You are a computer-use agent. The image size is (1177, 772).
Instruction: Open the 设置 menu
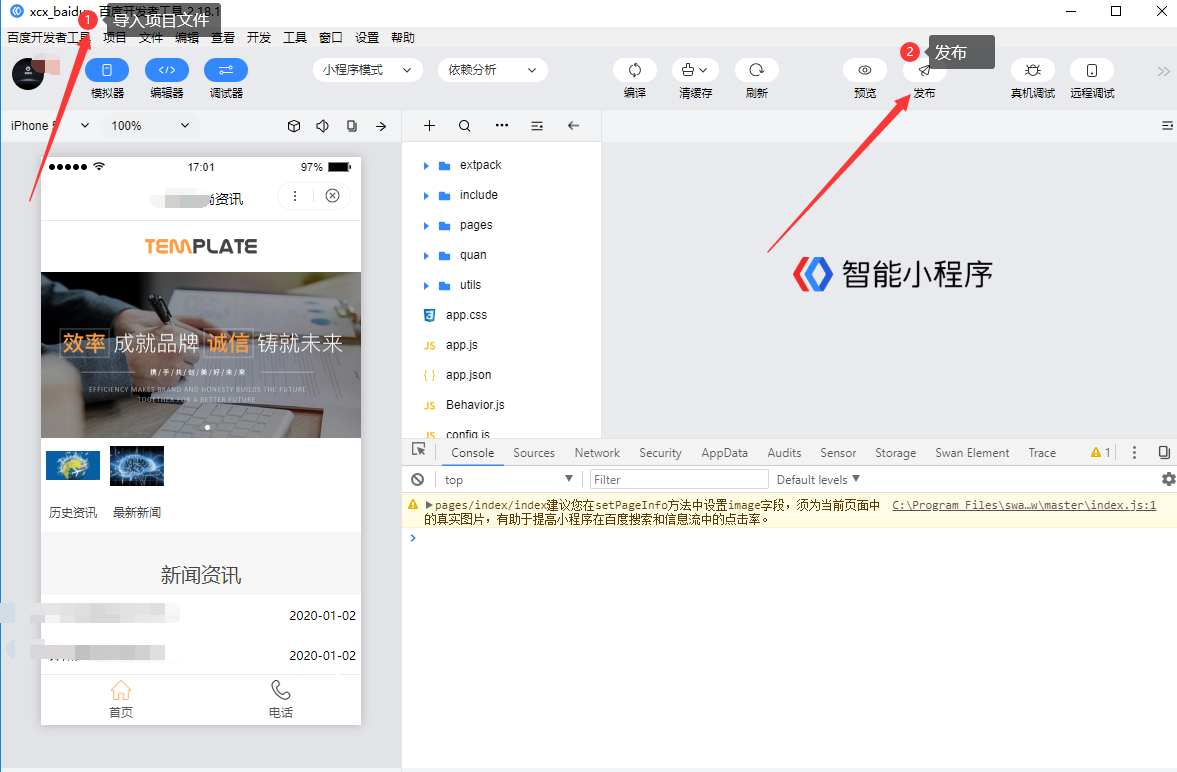(367, 38)
